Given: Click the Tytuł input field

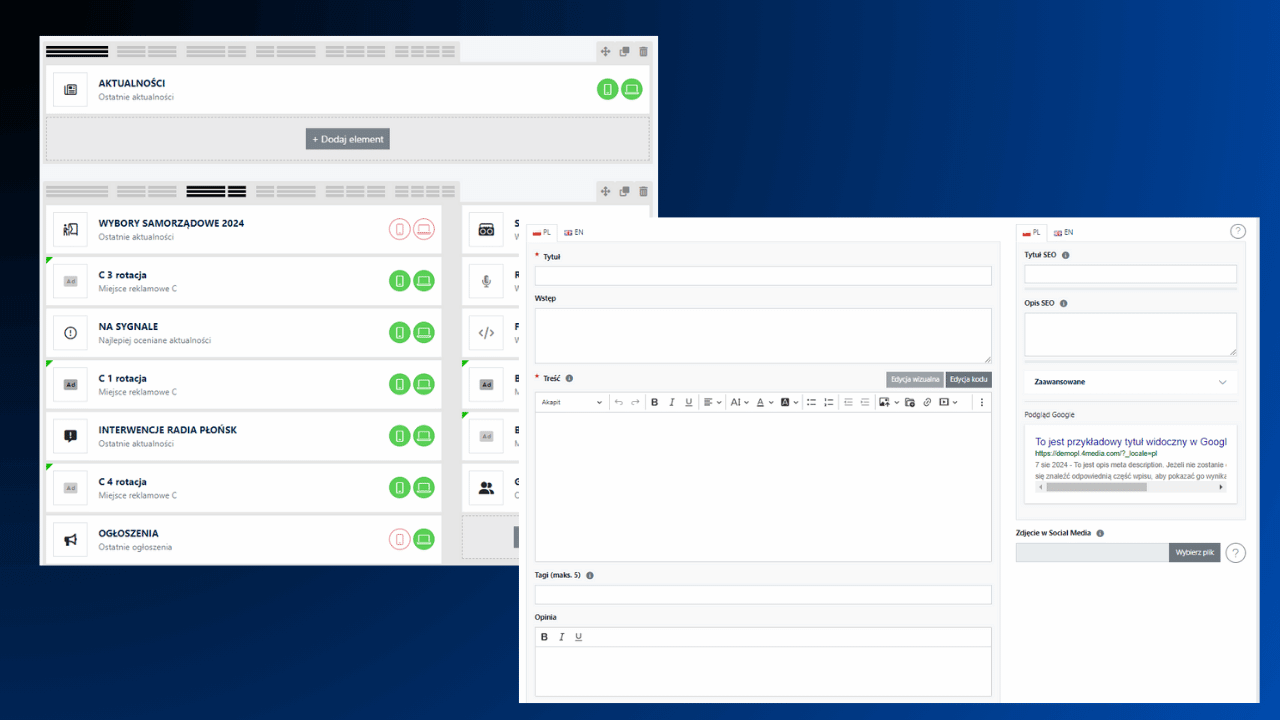Looking at the screenshot, I should click(763, 276).
